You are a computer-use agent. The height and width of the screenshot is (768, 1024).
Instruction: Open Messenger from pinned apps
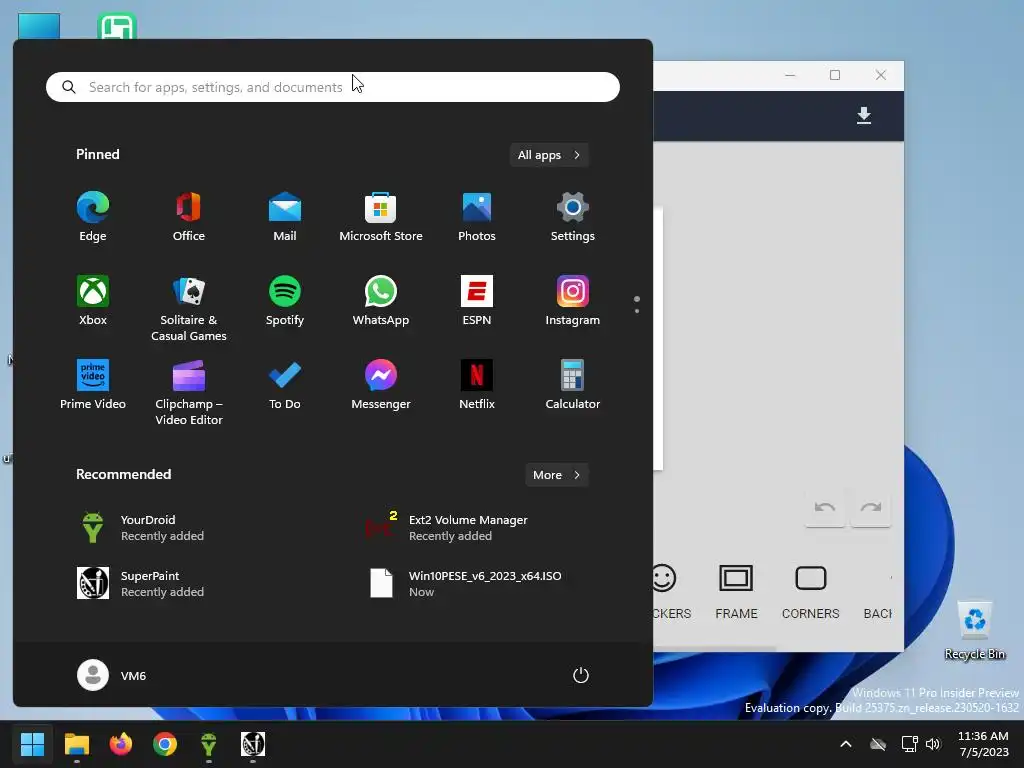click(x=381, y=385)
